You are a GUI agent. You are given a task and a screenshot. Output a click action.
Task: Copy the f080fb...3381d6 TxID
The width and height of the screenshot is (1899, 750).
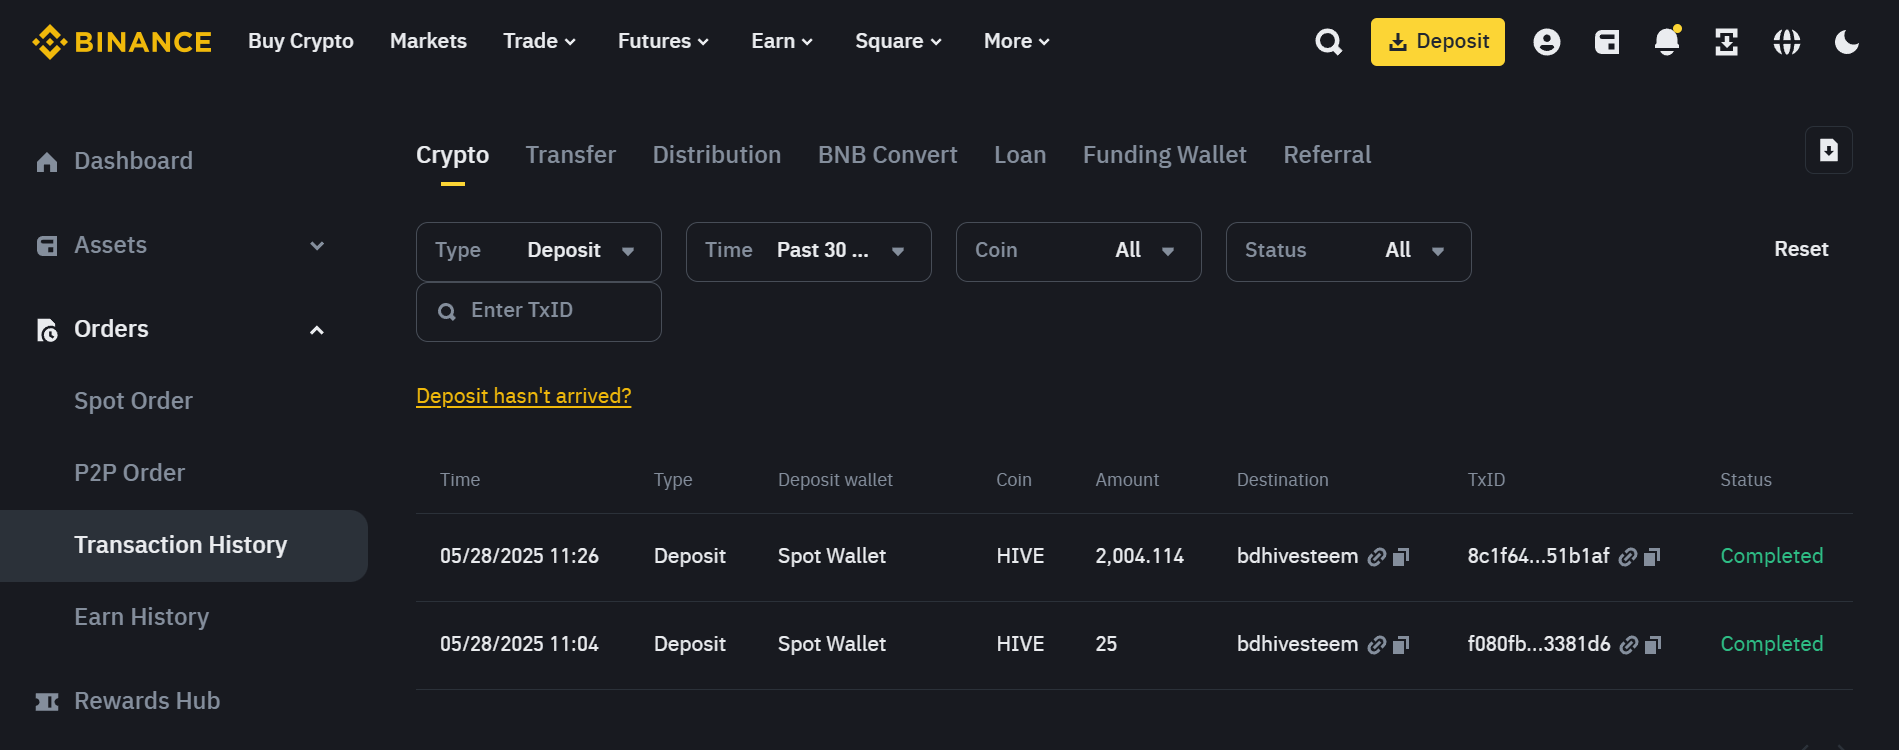[1653, 645]
